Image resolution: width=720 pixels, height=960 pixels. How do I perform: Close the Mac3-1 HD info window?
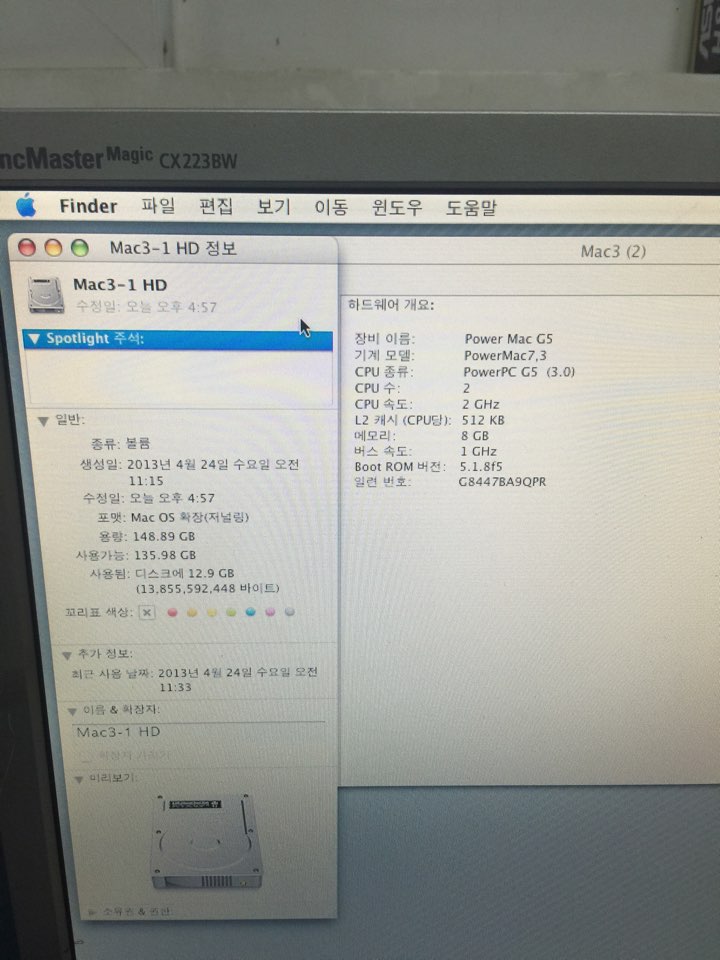28,248
